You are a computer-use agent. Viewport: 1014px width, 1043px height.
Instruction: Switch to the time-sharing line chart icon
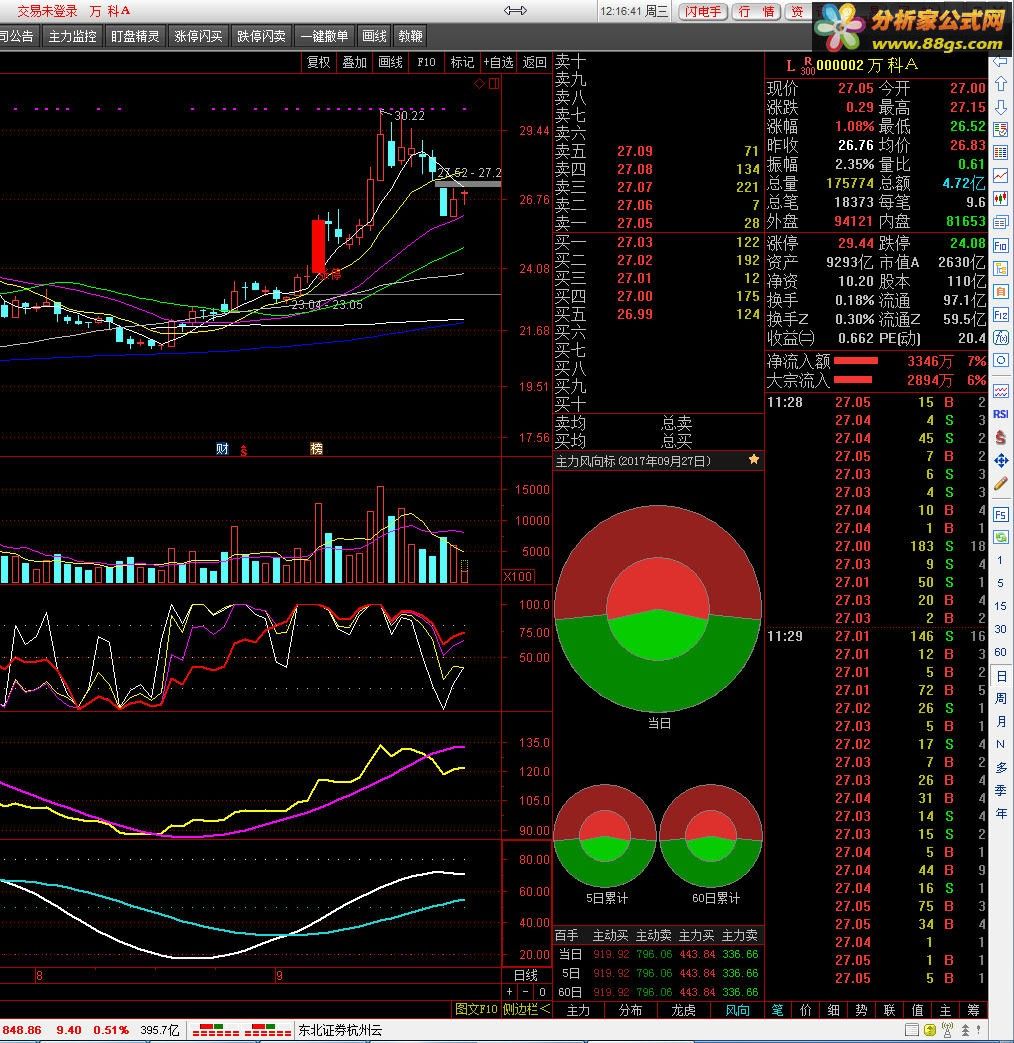1001,176
